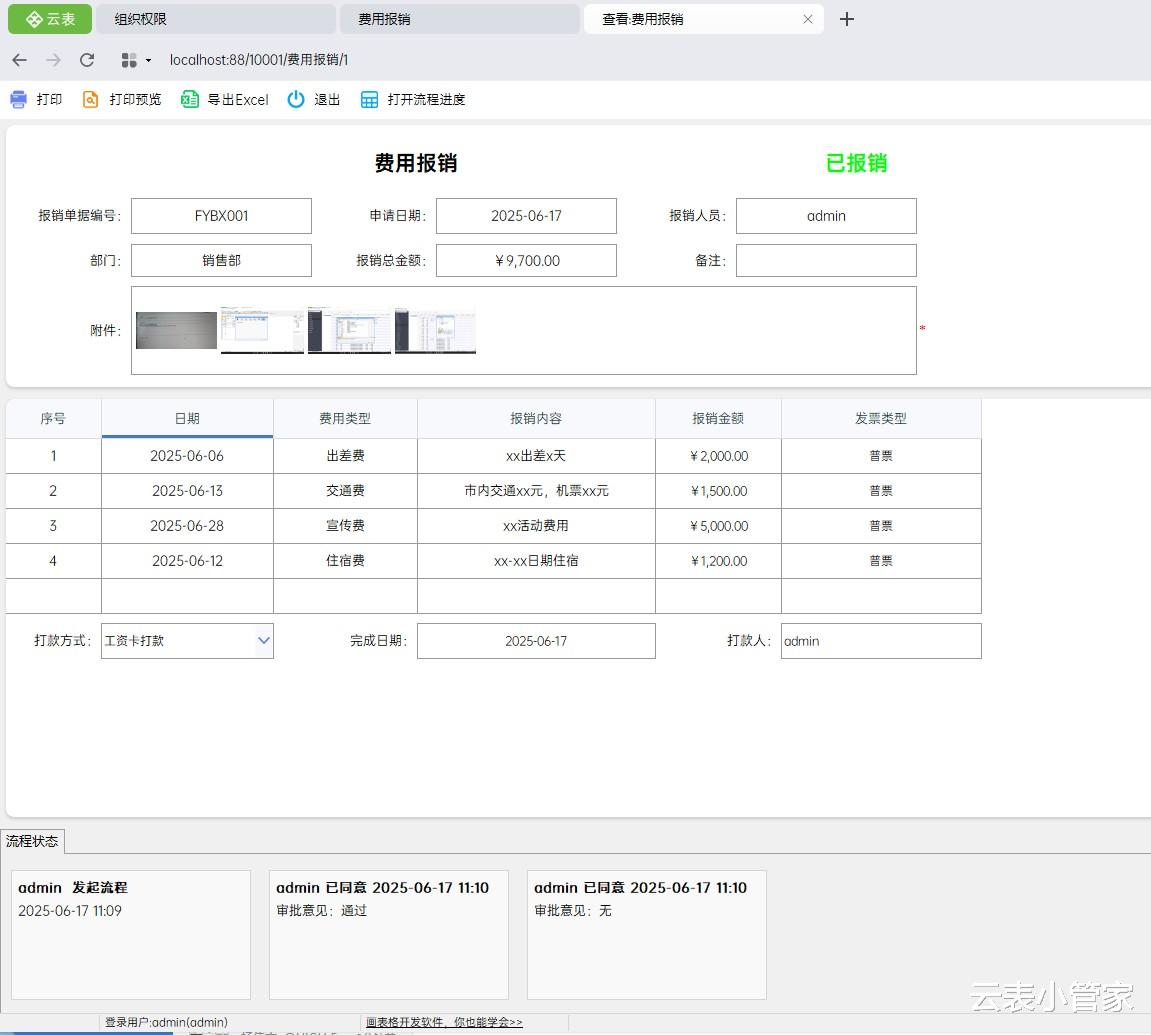1151x1035 pixels.
Task: Open the fourth attachment thumbnail
Action: [x=435, y=331]
